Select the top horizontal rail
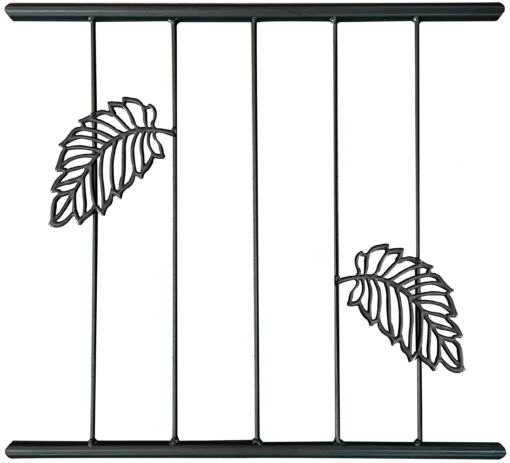The height and width of the screenshot is (463, 510). 255,12
